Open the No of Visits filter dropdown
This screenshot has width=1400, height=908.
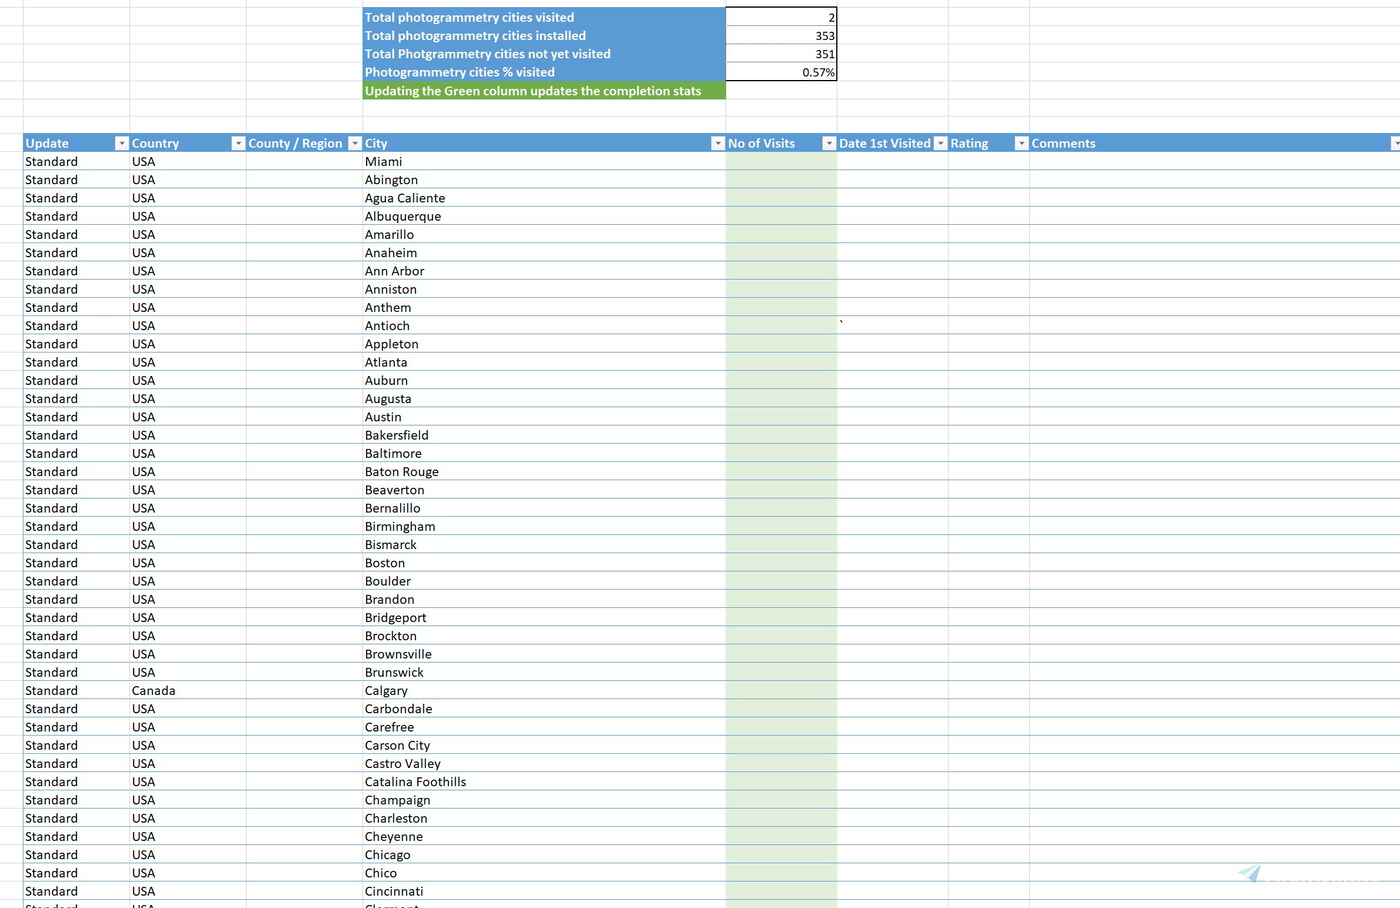click(828, 143)
